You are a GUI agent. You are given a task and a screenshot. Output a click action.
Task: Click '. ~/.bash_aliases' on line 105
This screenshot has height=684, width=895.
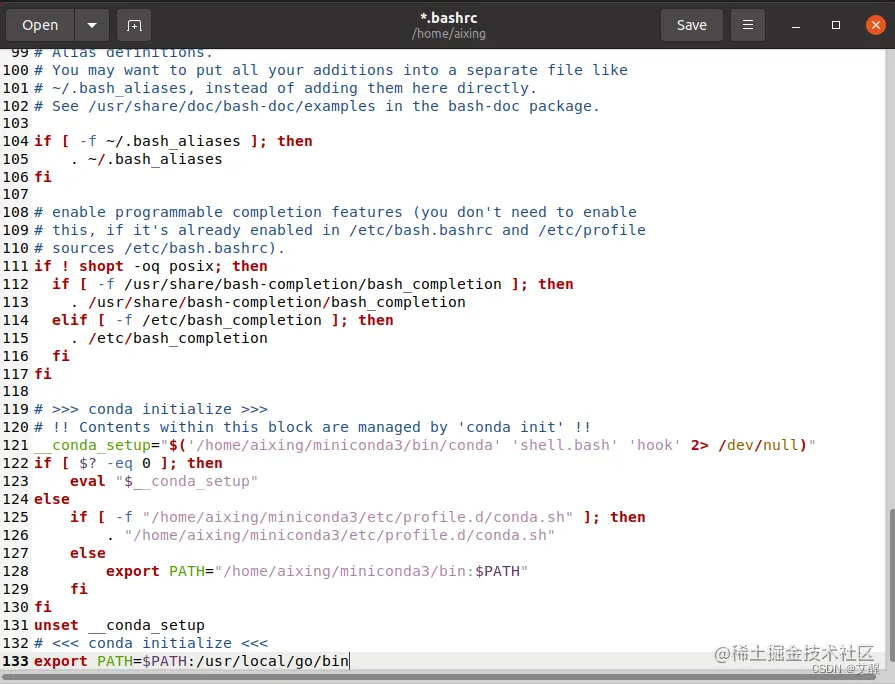(x=146, y=159)
